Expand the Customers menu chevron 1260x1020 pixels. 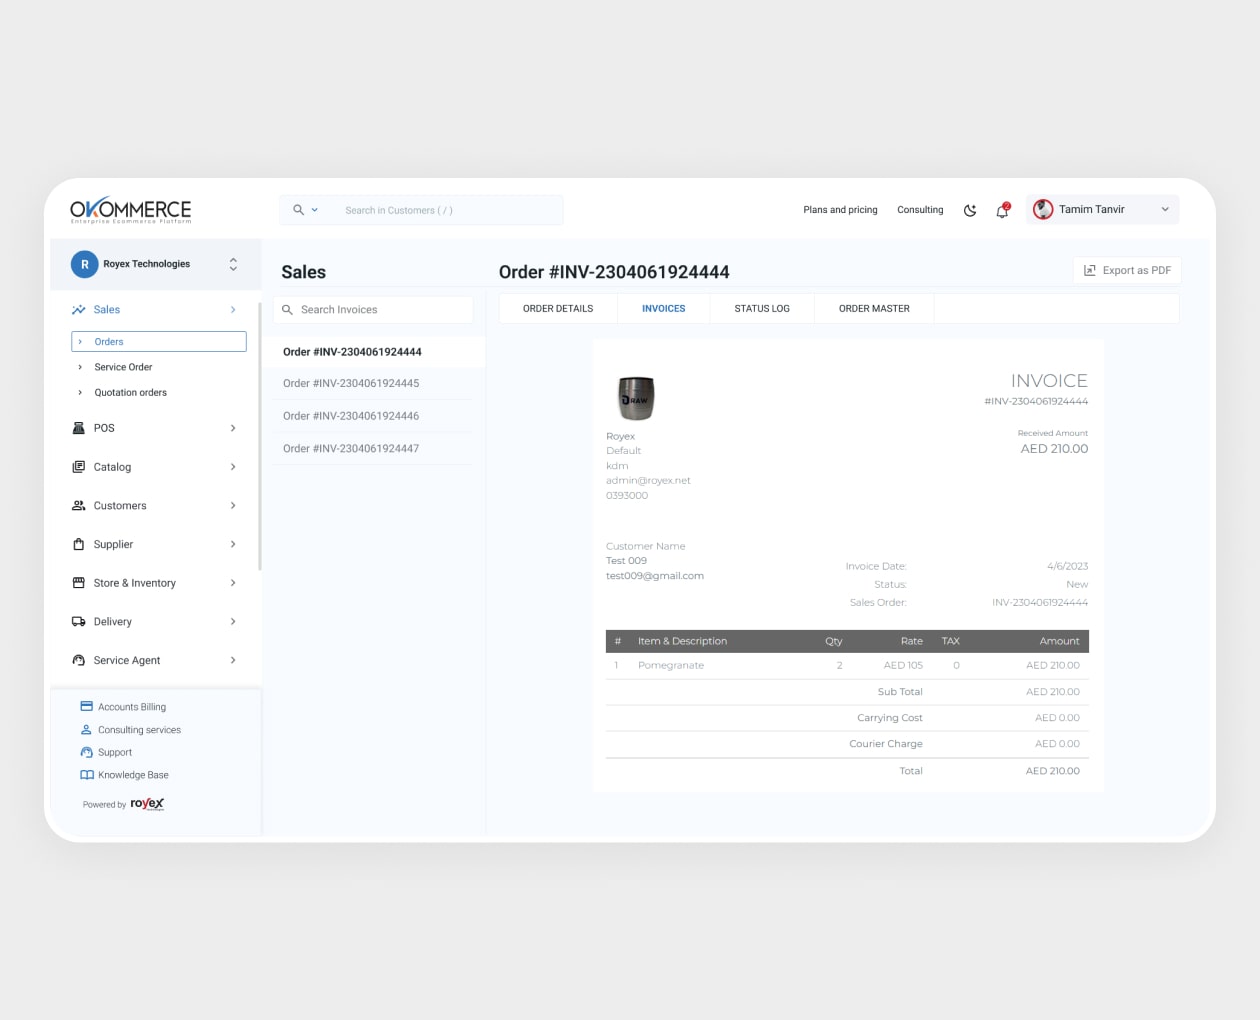(233, 506)
